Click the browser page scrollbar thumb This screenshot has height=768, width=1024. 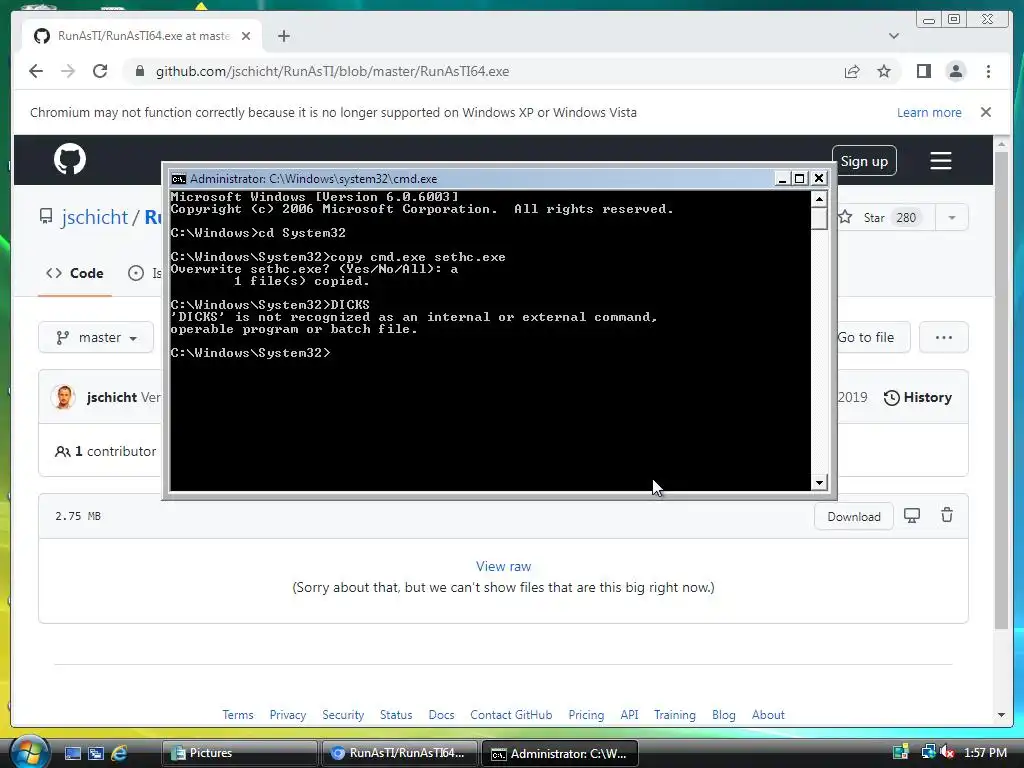coord(1001,390)
